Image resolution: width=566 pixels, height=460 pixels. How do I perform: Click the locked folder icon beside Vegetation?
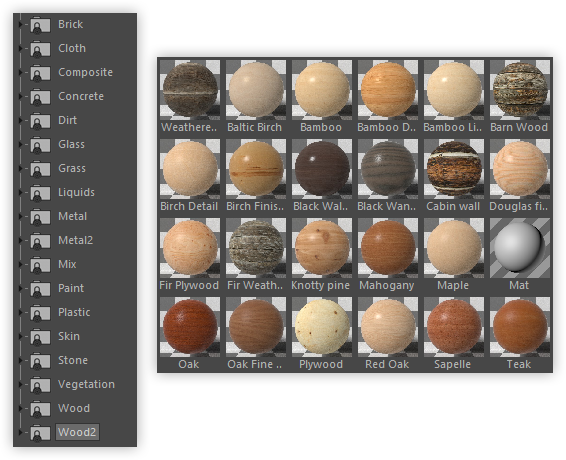point(40,385)
